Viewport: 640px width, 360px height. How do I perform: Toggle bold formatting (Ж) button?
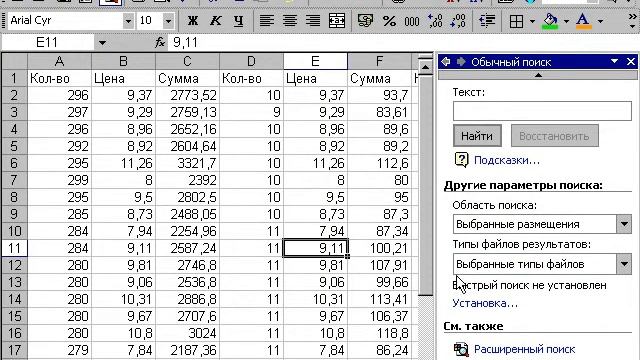pos(193,20)
